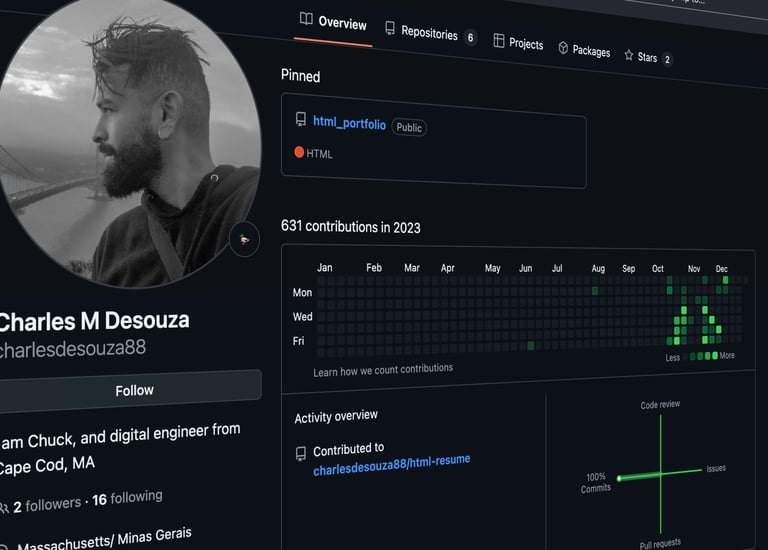This screenshot has height=550, width=768.
Task: Click the Pull requests chart label
Action: [x=660, y=544]
